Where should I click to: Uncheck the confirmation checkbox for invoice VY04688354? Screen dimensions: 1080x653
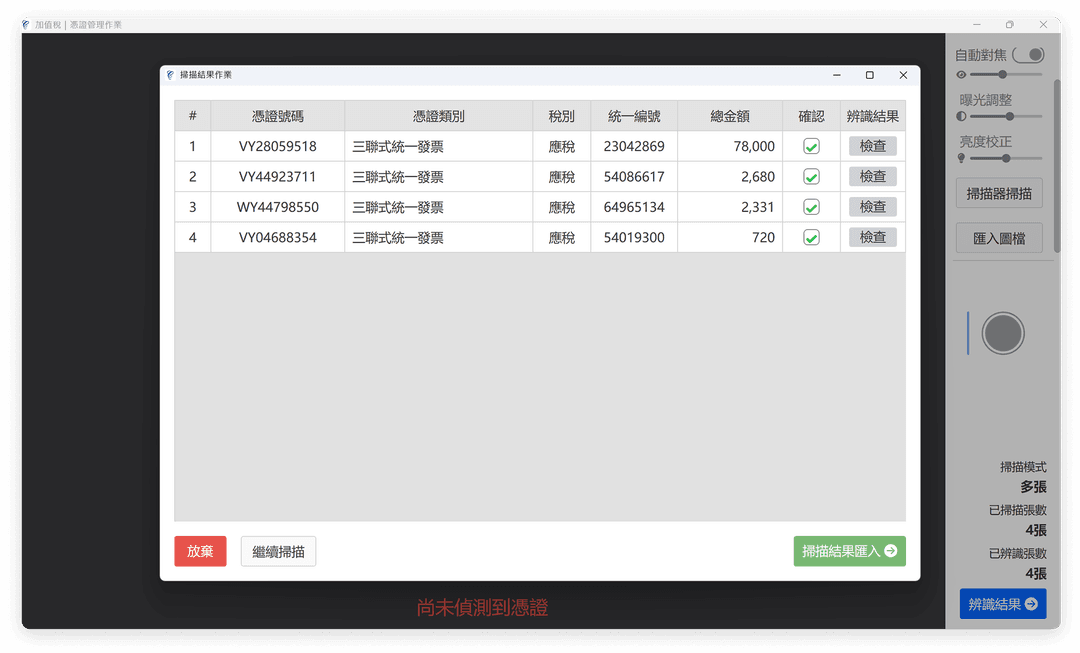coord(810,237)
